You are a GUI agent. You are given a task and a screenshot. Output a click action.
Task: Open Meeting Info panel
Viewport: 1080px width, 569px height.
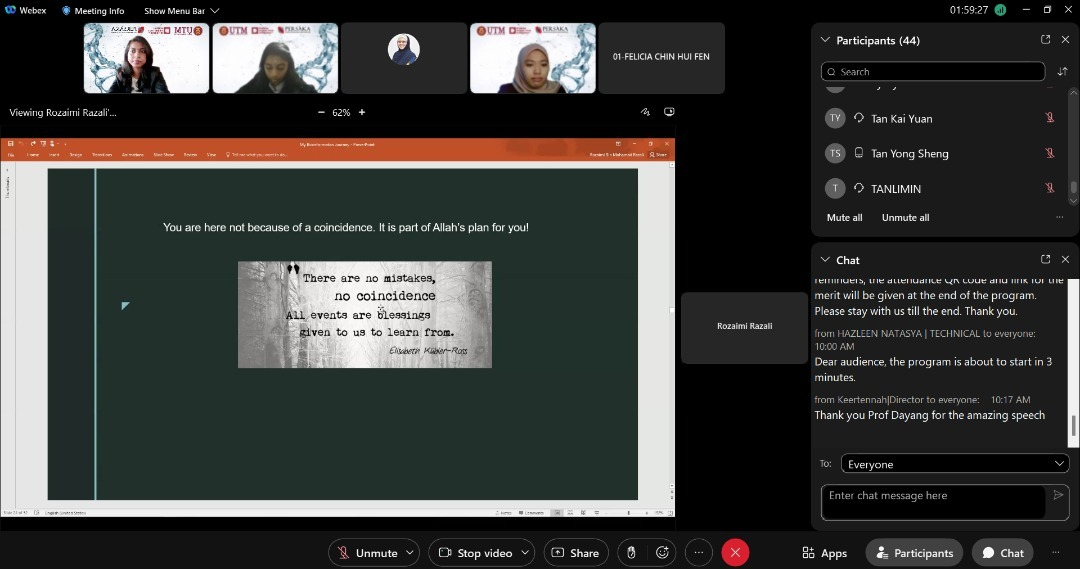click(x=93, y=10)
